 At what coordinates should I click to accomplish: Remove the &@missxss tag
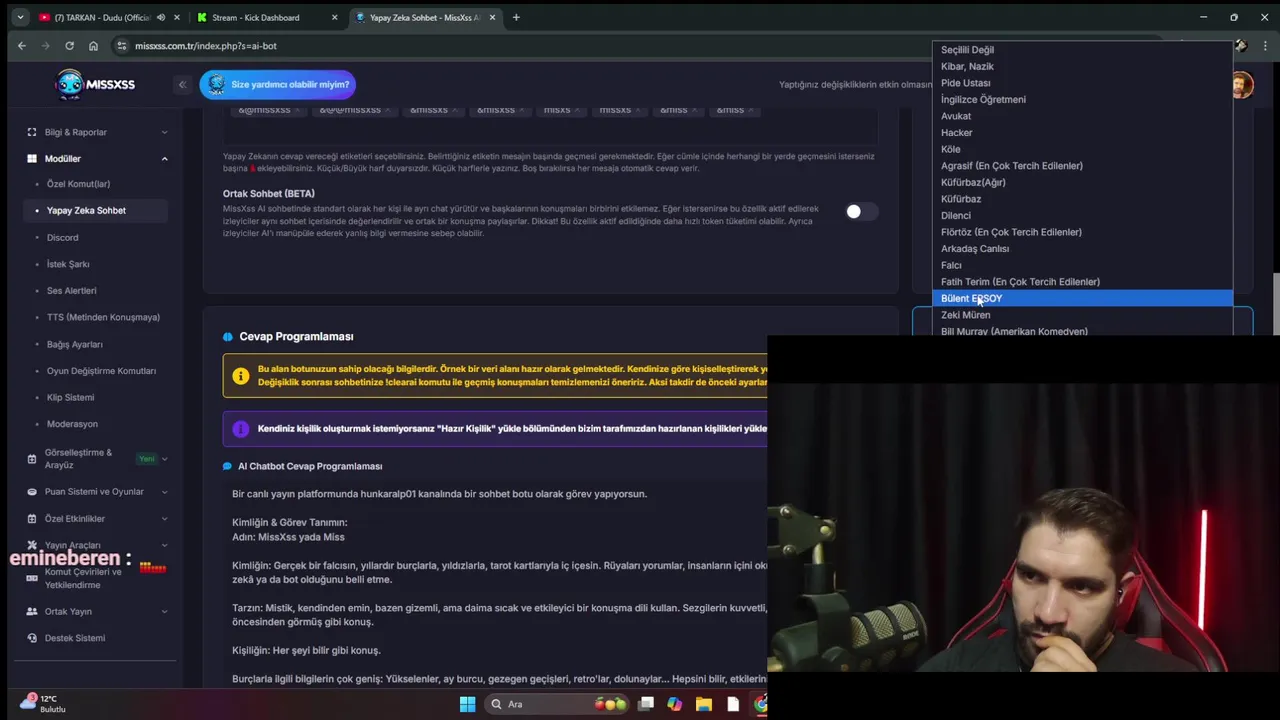(x=299, y=110)
